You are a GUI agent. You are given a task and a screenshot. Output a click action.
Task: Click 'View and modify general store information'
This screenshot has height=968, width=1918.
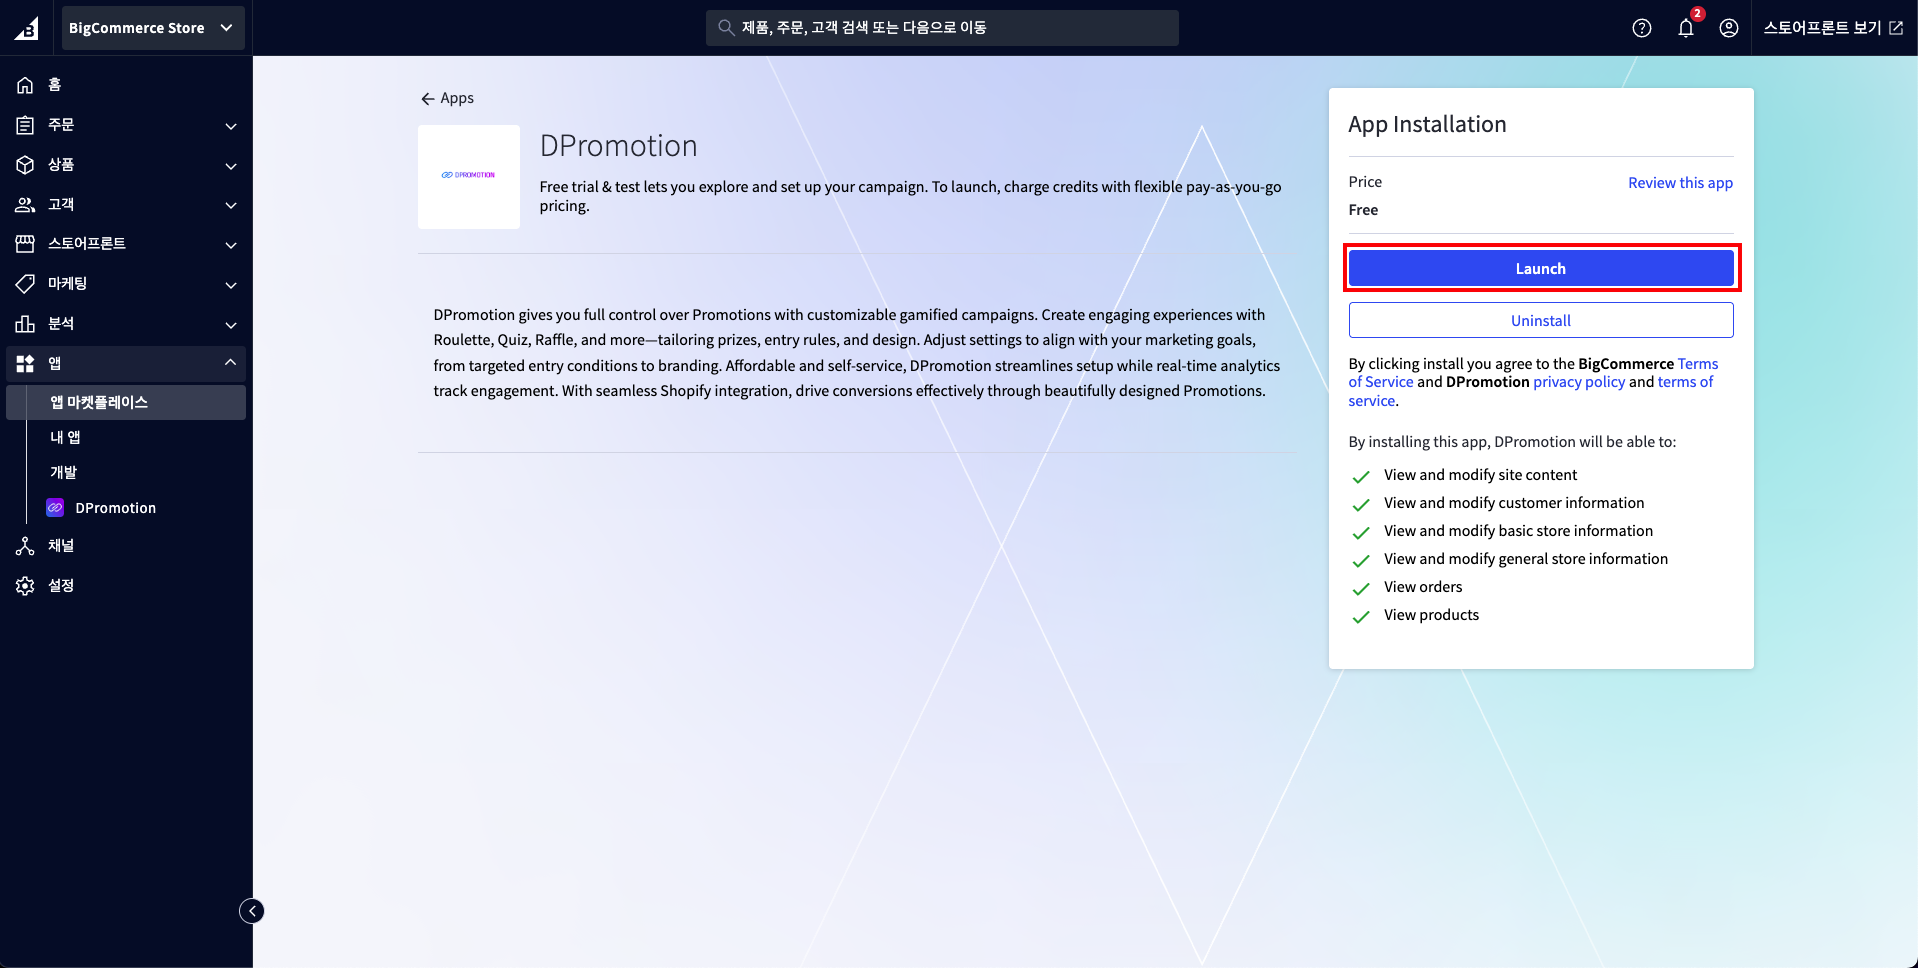tap(1526, 559)
